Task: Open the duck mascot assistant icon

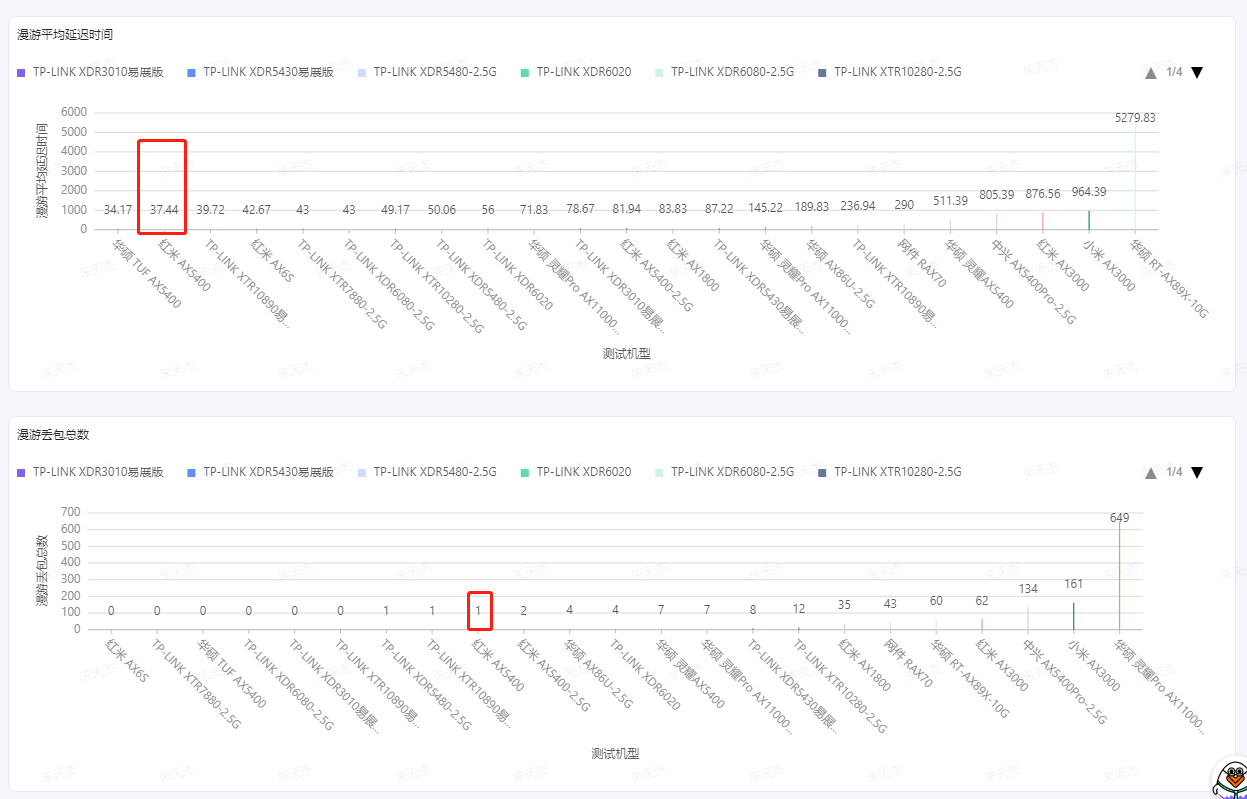Action: [1230, 780]
